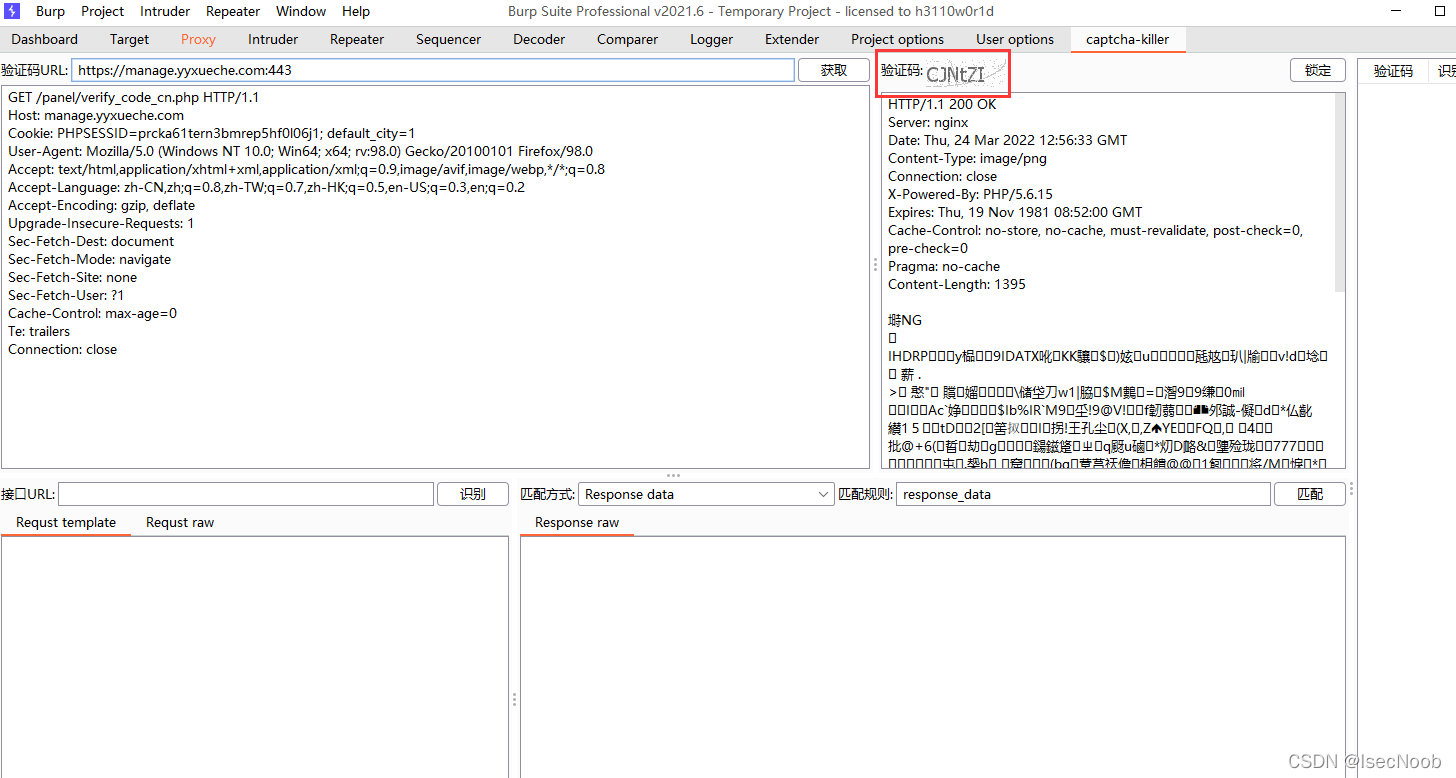This screenshot has width=1456, height=778.
Task: Click the Pragma: no-cache header
Action: click(x=944, y=266)
